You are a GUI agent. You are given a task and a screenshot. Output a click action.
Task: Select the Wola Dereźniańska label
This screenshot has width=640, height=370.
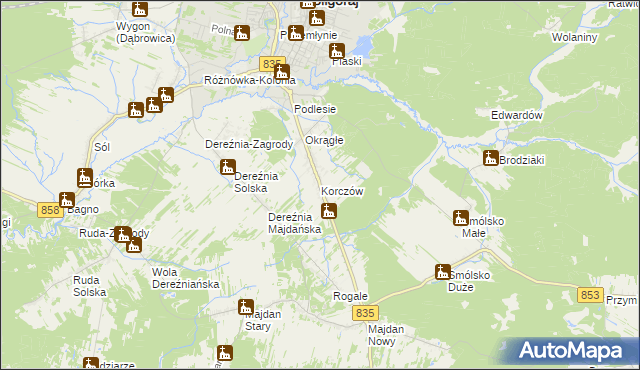pyautogui.click(x=186, y=278)
